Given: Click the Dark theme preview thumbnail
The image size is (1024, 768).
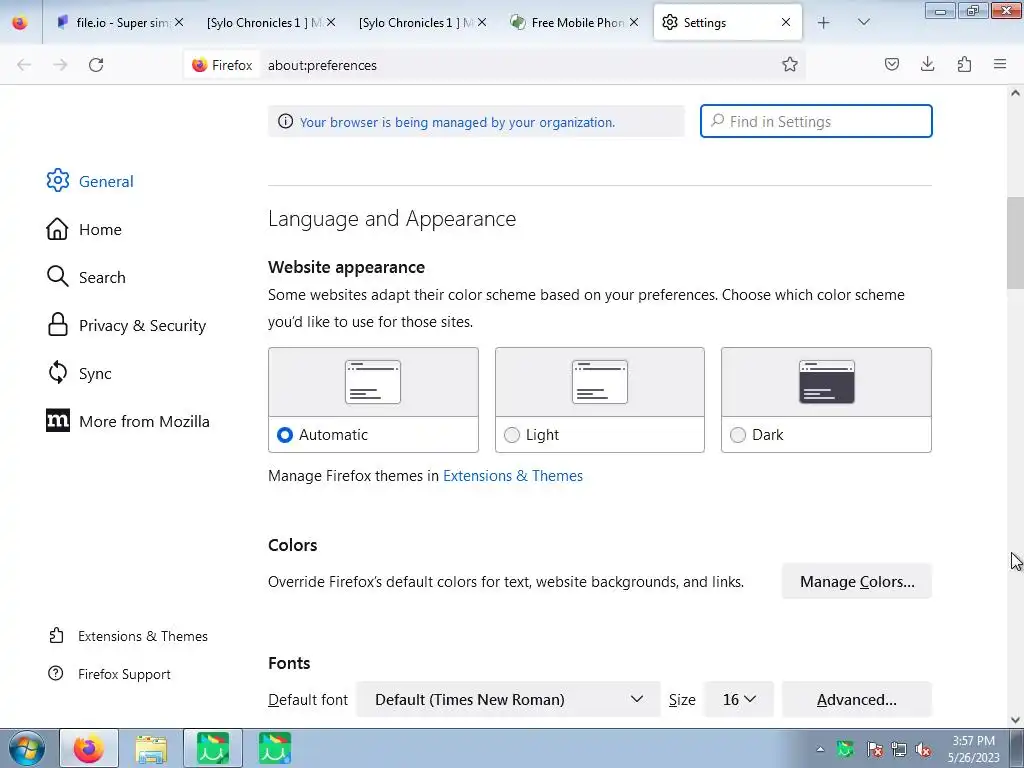Looking at the screenshot, I should point(826,382).
